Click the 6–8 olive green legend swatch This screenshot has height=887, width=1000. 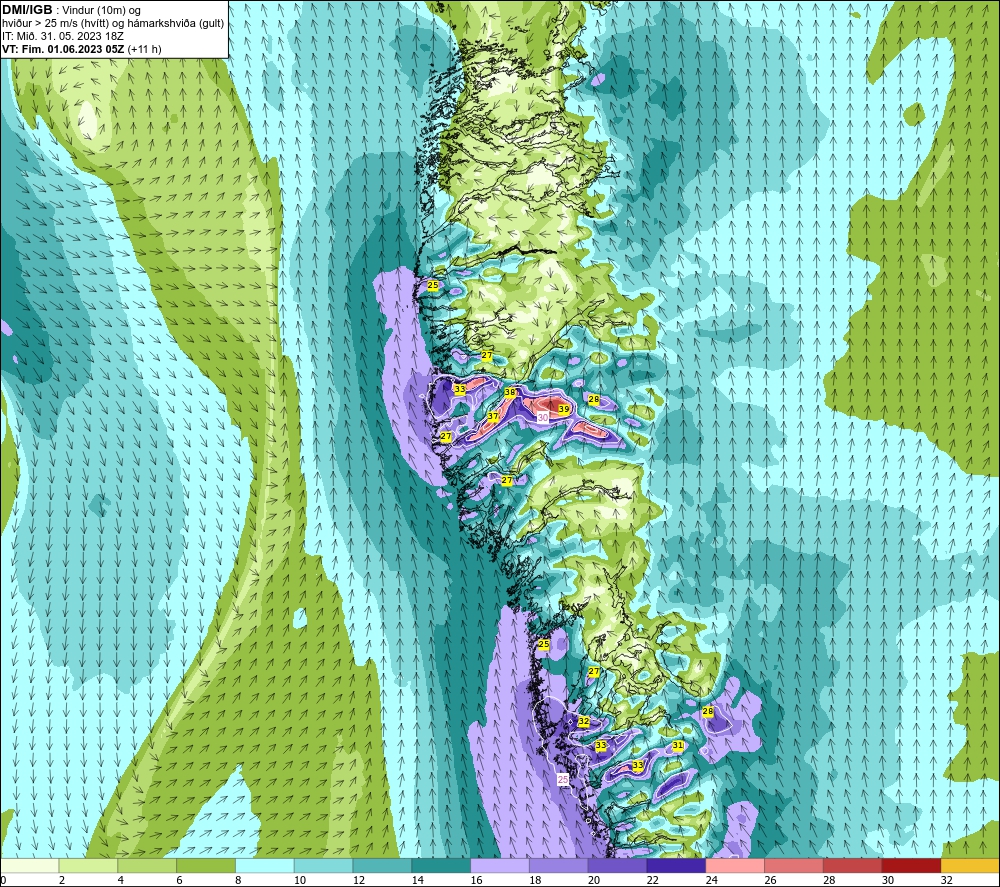point(206,865)
